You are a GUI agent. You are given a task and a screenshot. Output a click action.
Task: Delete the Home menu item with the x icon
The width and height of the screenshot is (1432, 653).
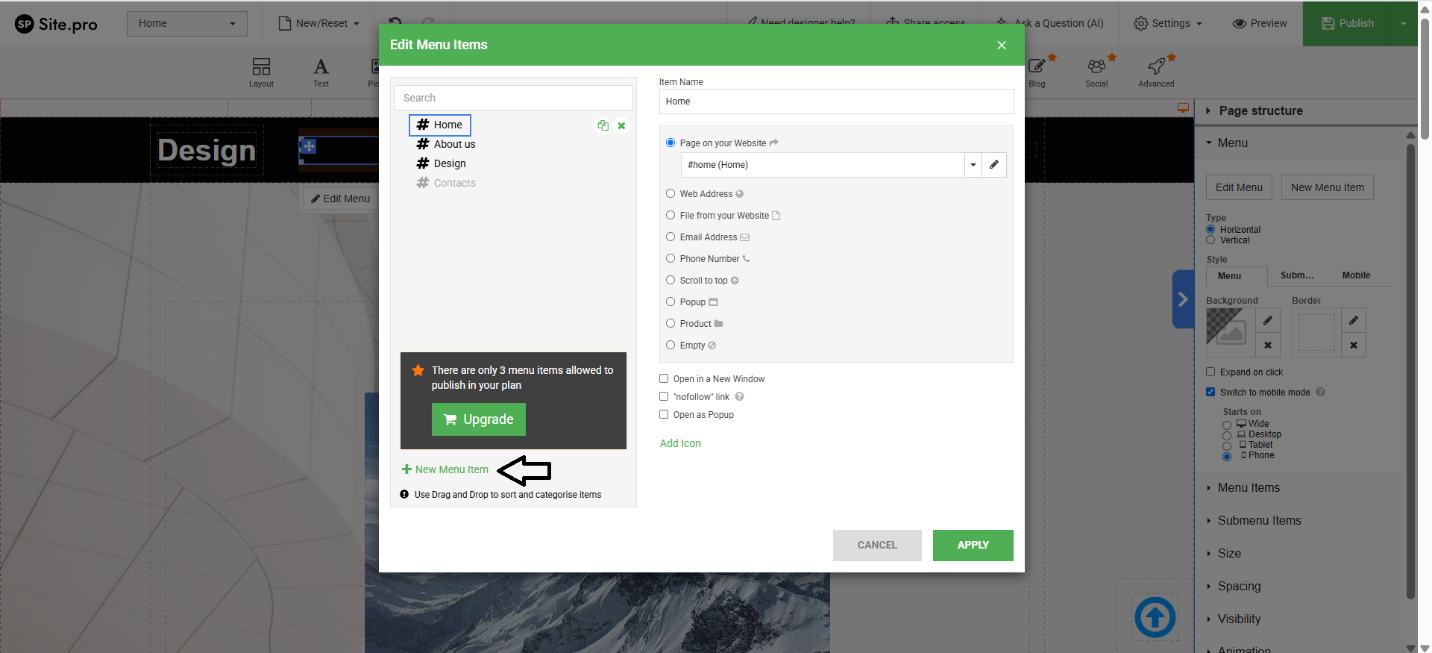621,125
